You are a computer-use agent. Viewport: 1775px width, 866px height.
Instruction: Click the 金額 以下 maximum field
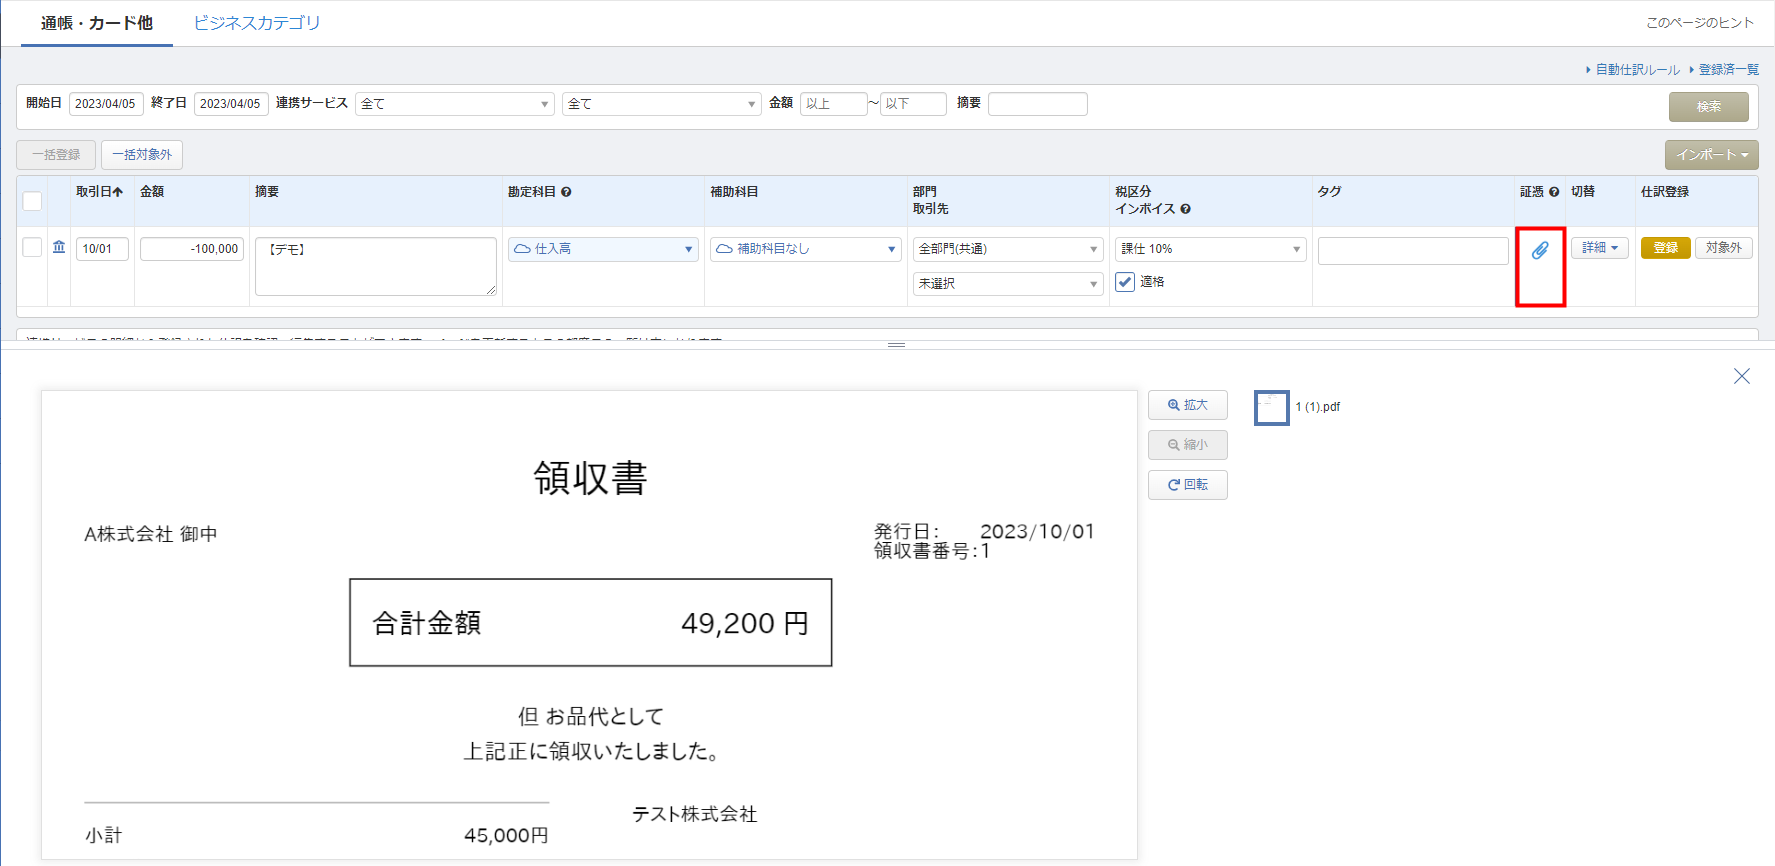[913, 104]
